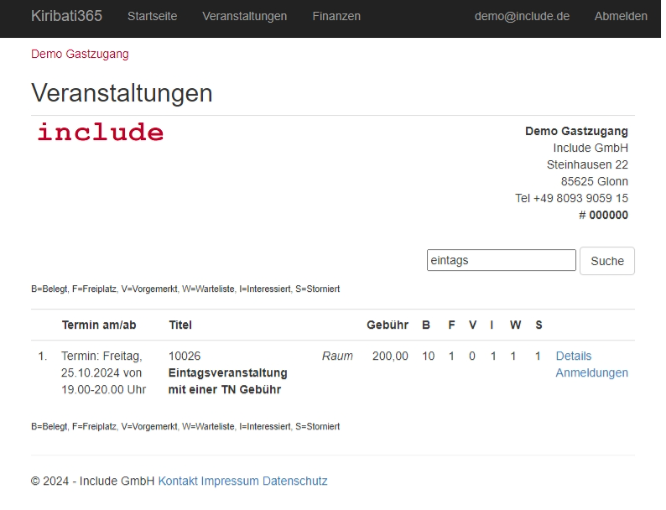Viewport: 666px width, 510px height.
Task: Click the Raum cell in the event row
Action: click(337, 356)
